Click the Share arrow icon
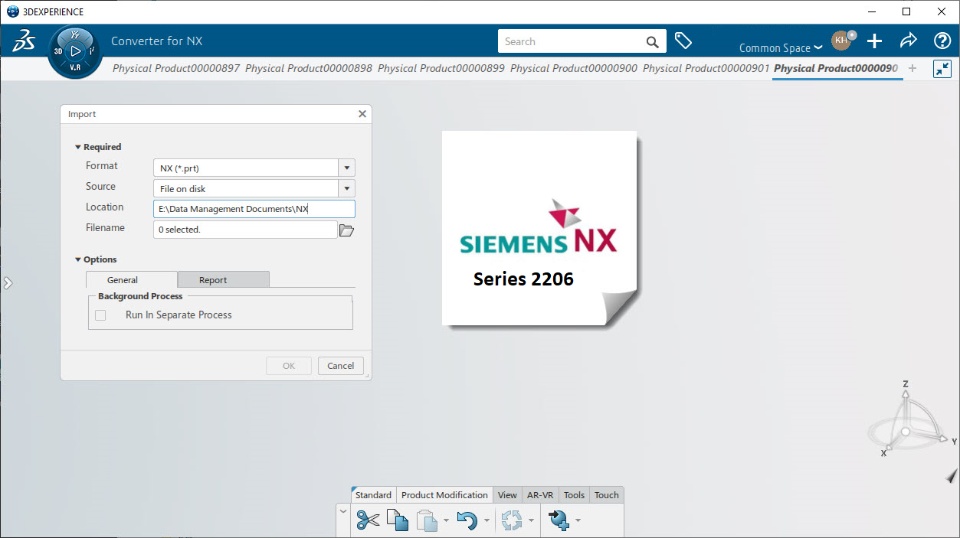960x538 pixels. [x=908, y=41]
